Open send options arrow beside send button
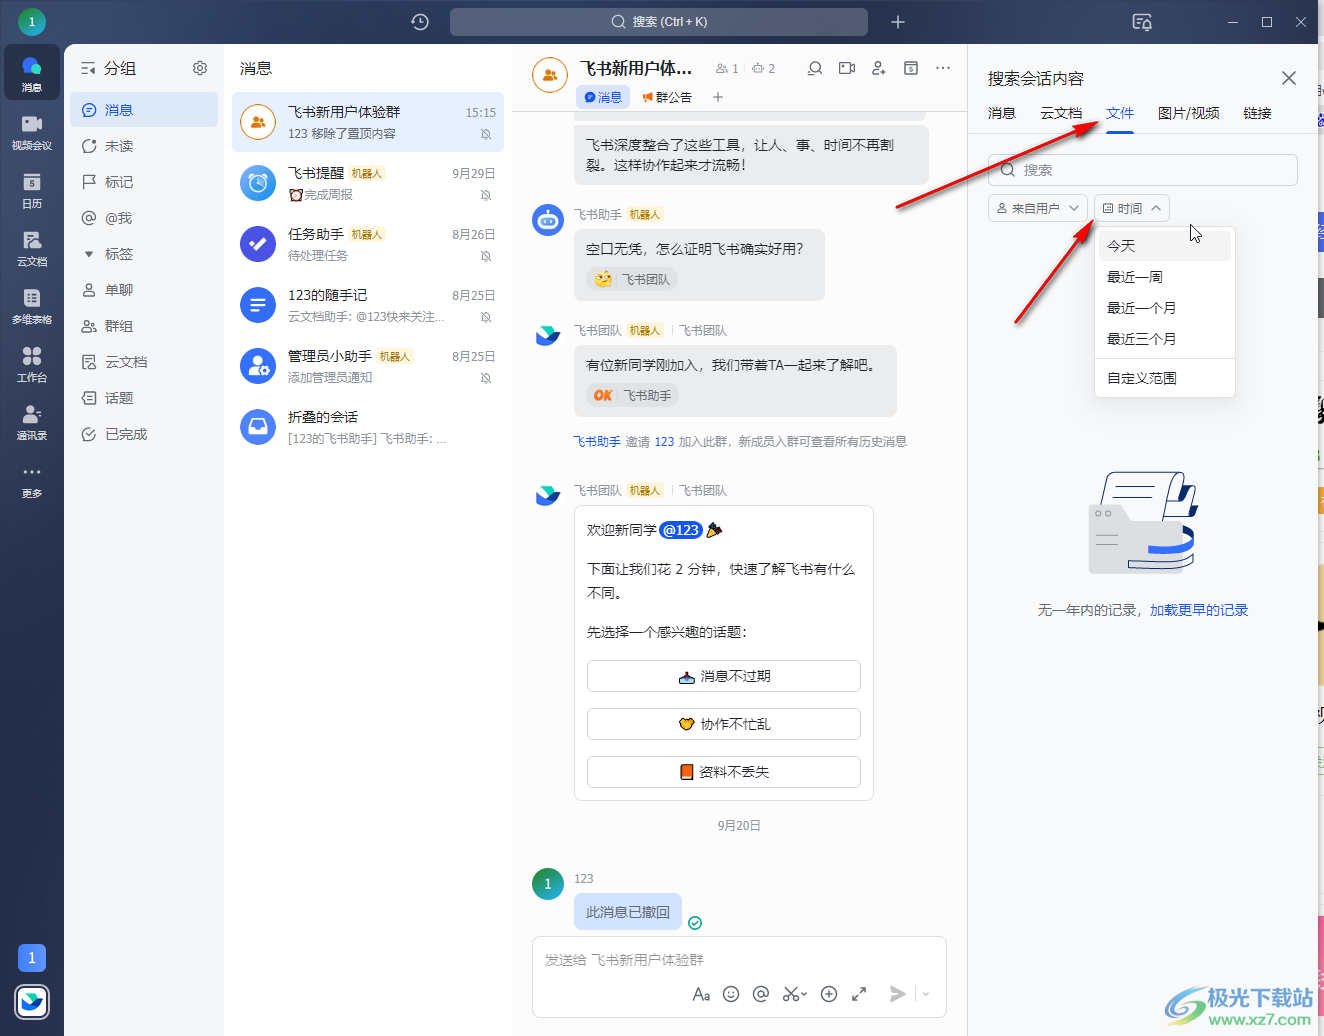This screenshot has height=1036, width=1324. pyautogui.click(x=926, y=994)
